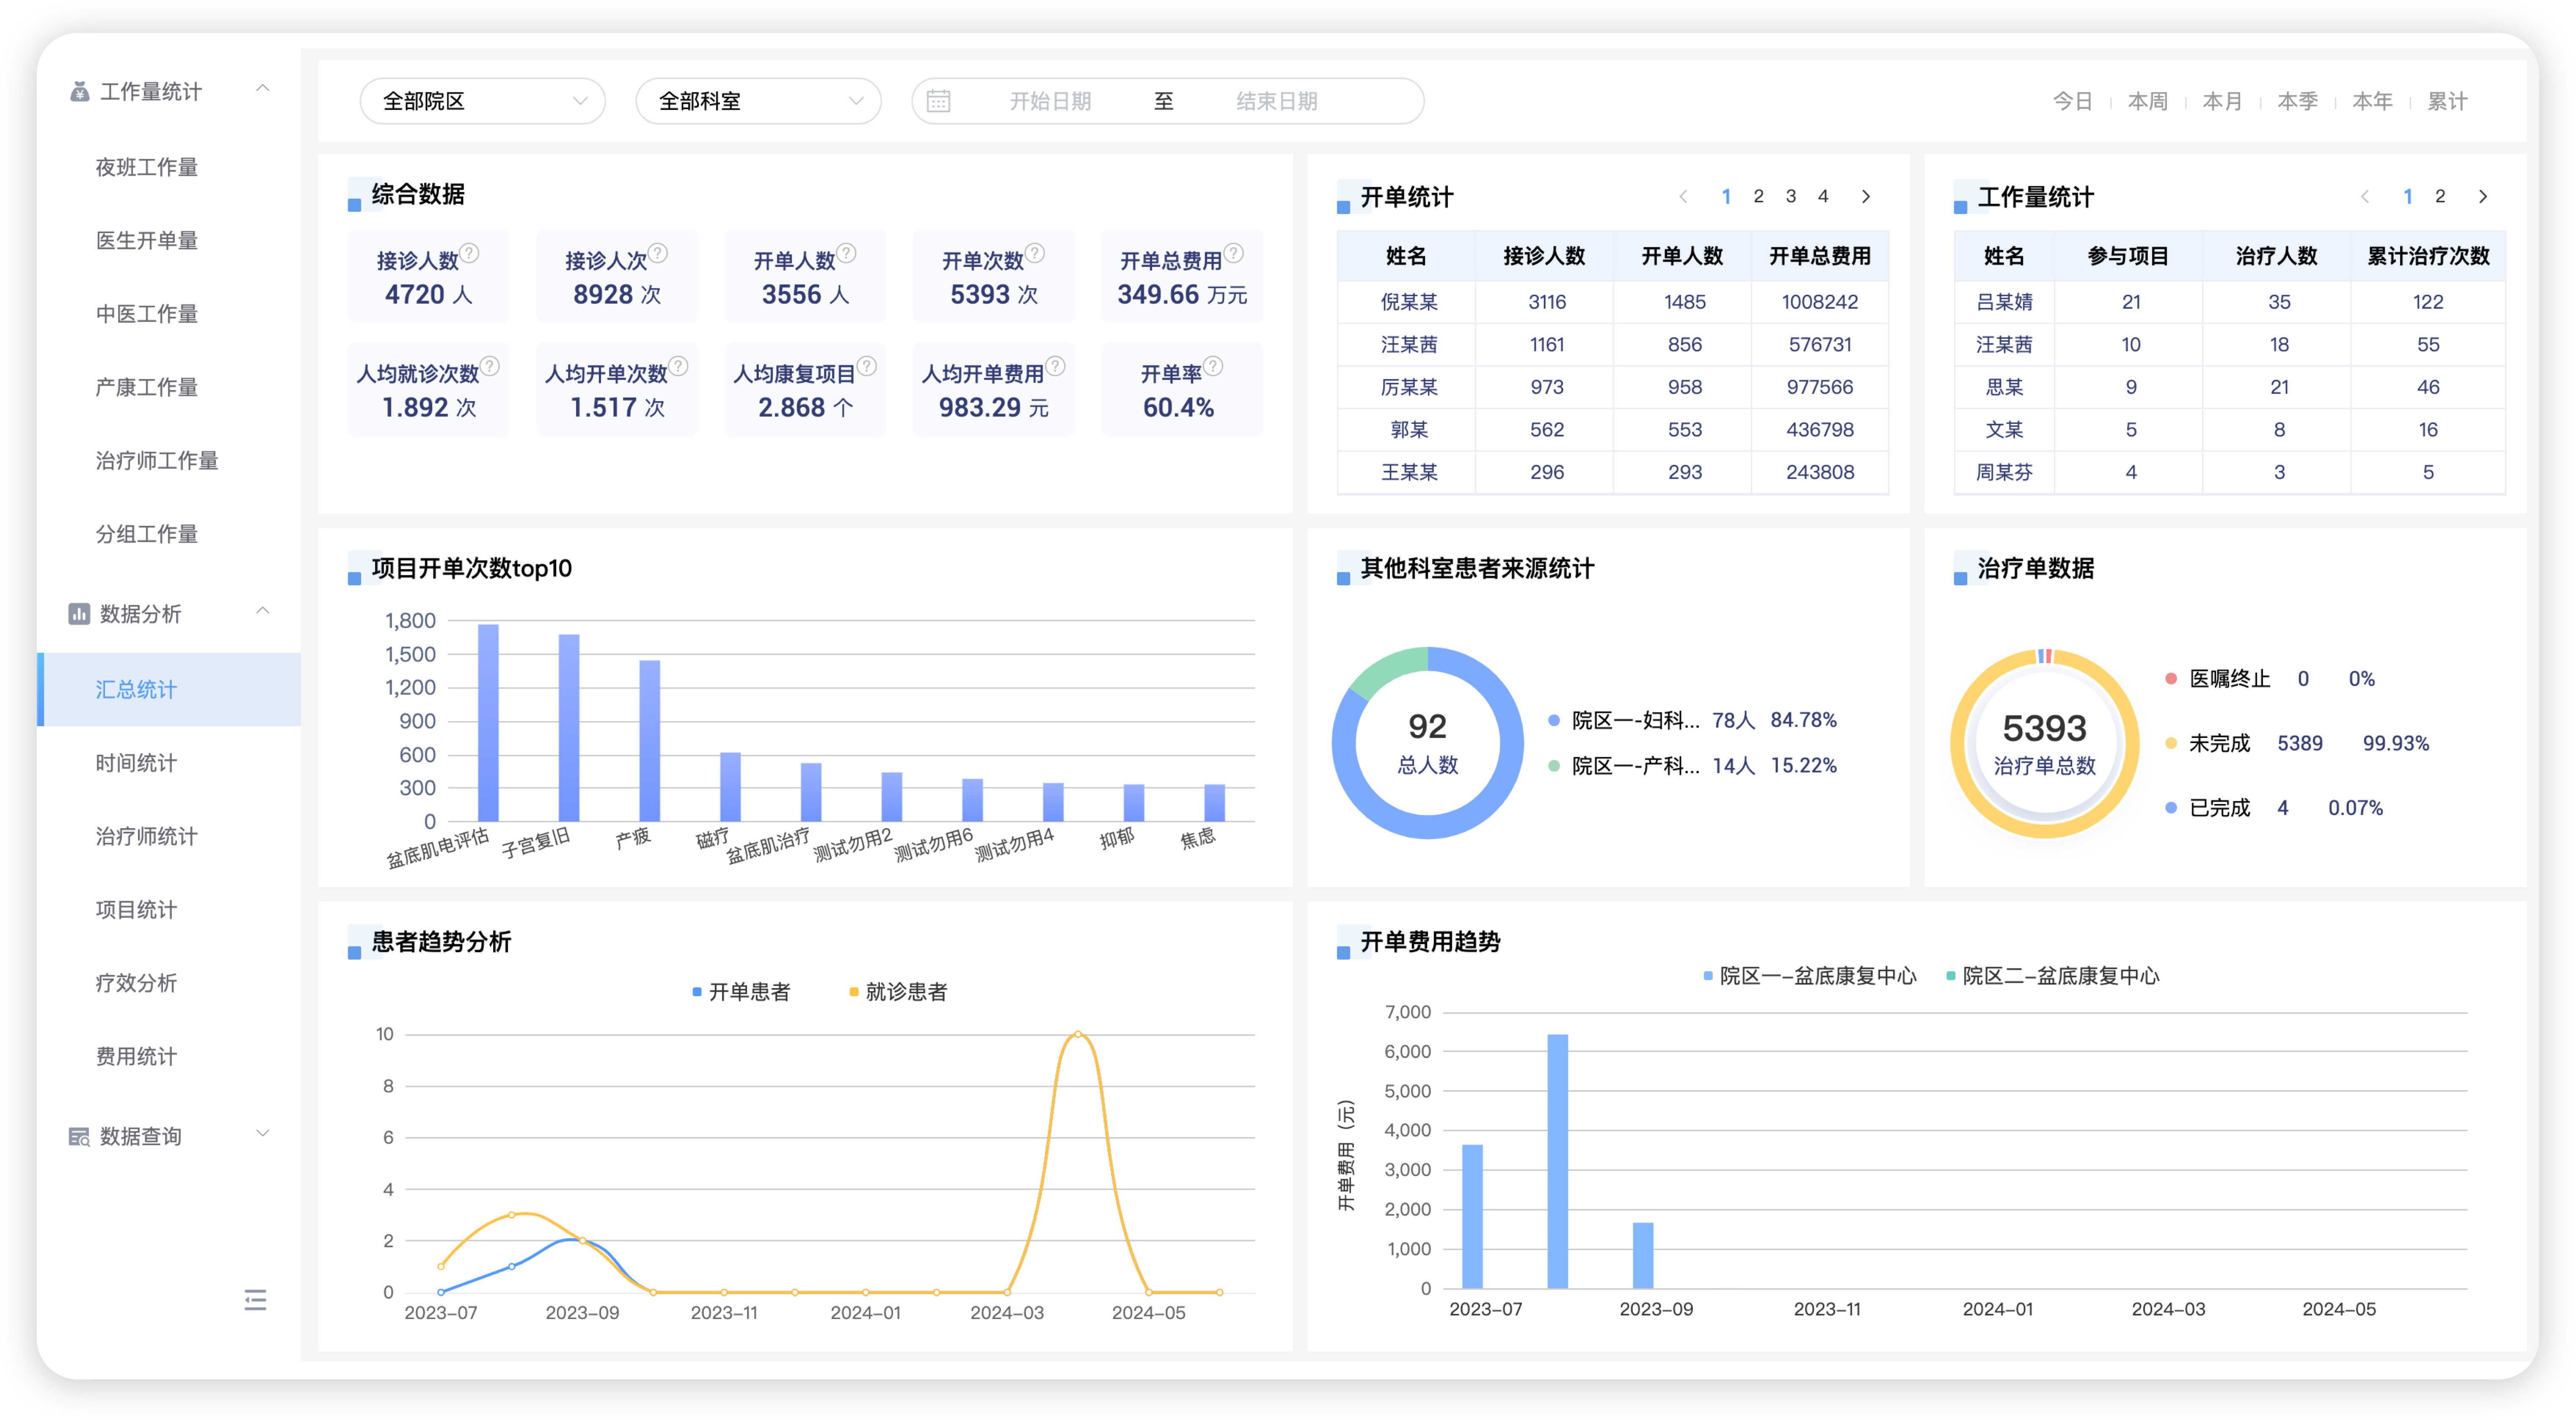
Task: Click help icon beside 人均开单费用
Action: pyautogui.click(x=1055, y=366)
